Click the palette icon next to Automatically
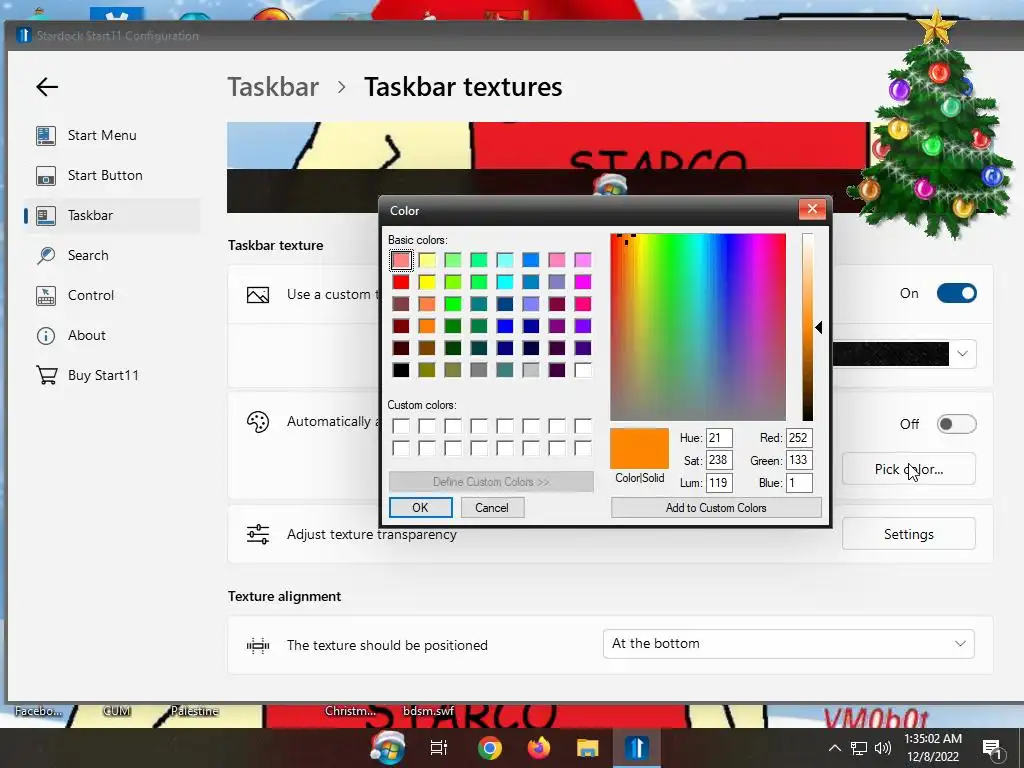This screenshot has height=768, width=1024. (258, 422)
